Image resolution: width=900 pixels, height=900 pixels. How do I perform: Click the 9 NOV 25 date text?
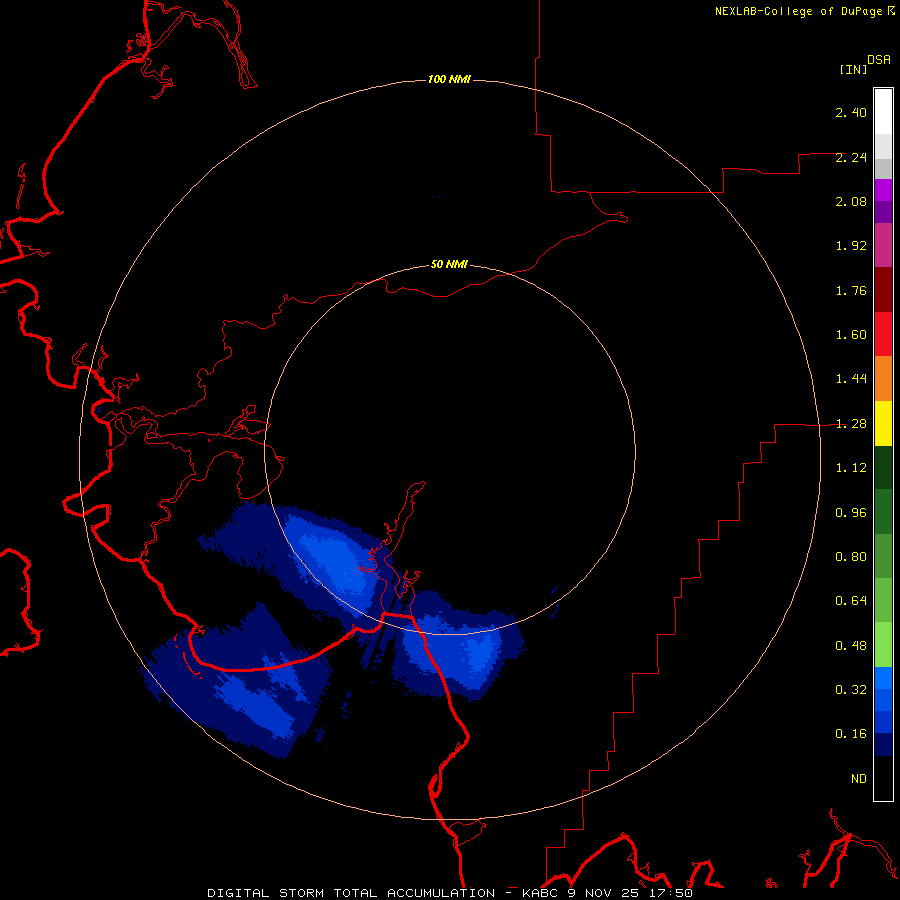[x=606, y=893]
